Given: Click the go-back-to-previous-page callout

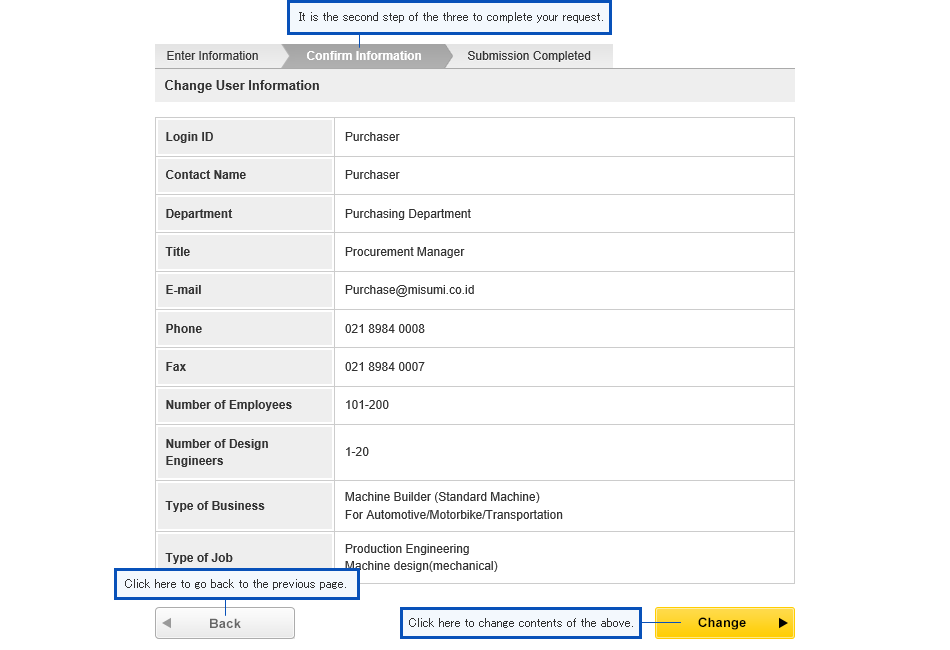Looking at the screenshot, I should 237,585.
